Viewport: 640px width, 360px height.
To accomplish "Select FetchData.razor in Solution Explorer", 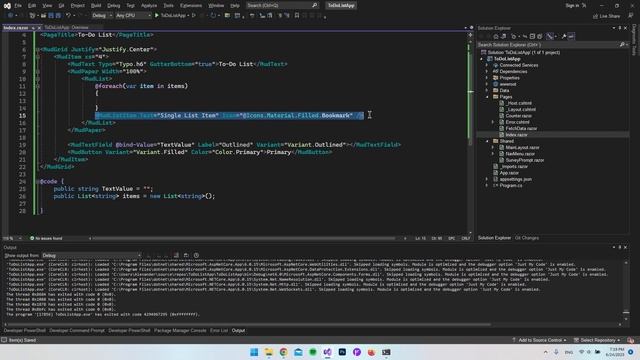I will 521,129.
